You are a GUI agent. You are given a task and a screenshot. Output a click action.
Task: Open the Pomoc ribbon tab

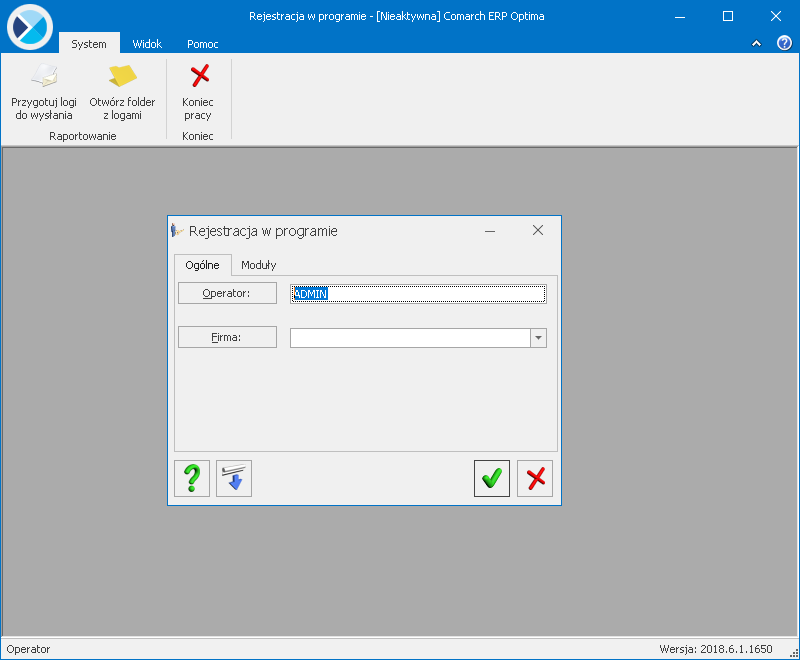click(203, 44)
